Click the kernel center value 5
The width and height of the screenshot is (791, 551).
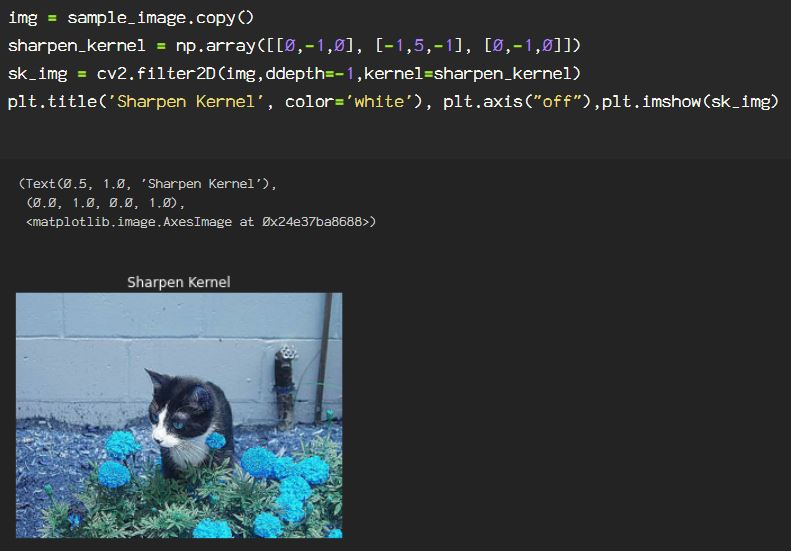click(x=419, y=45)
